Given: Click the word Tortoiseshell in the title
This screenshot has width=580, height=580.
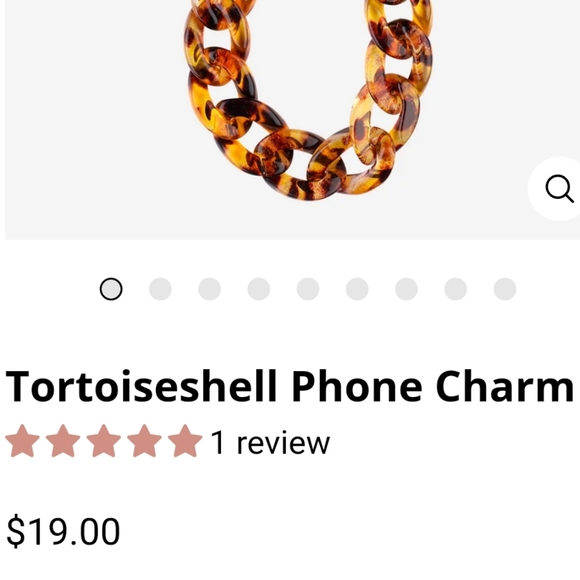Looking at the screenshot, I should pos(141,386).
